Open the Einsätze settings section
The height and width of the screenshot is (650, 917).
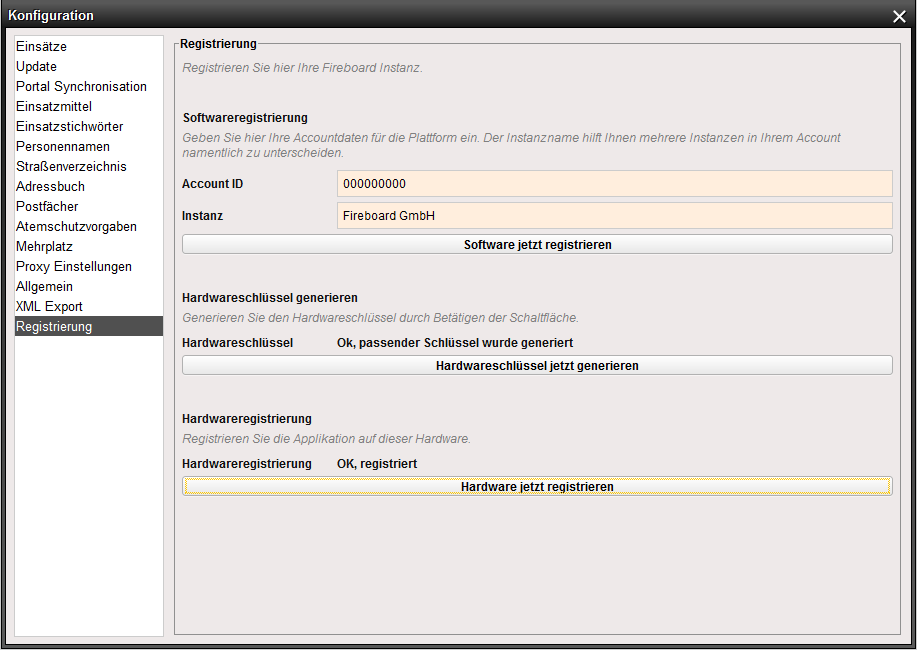42,47
